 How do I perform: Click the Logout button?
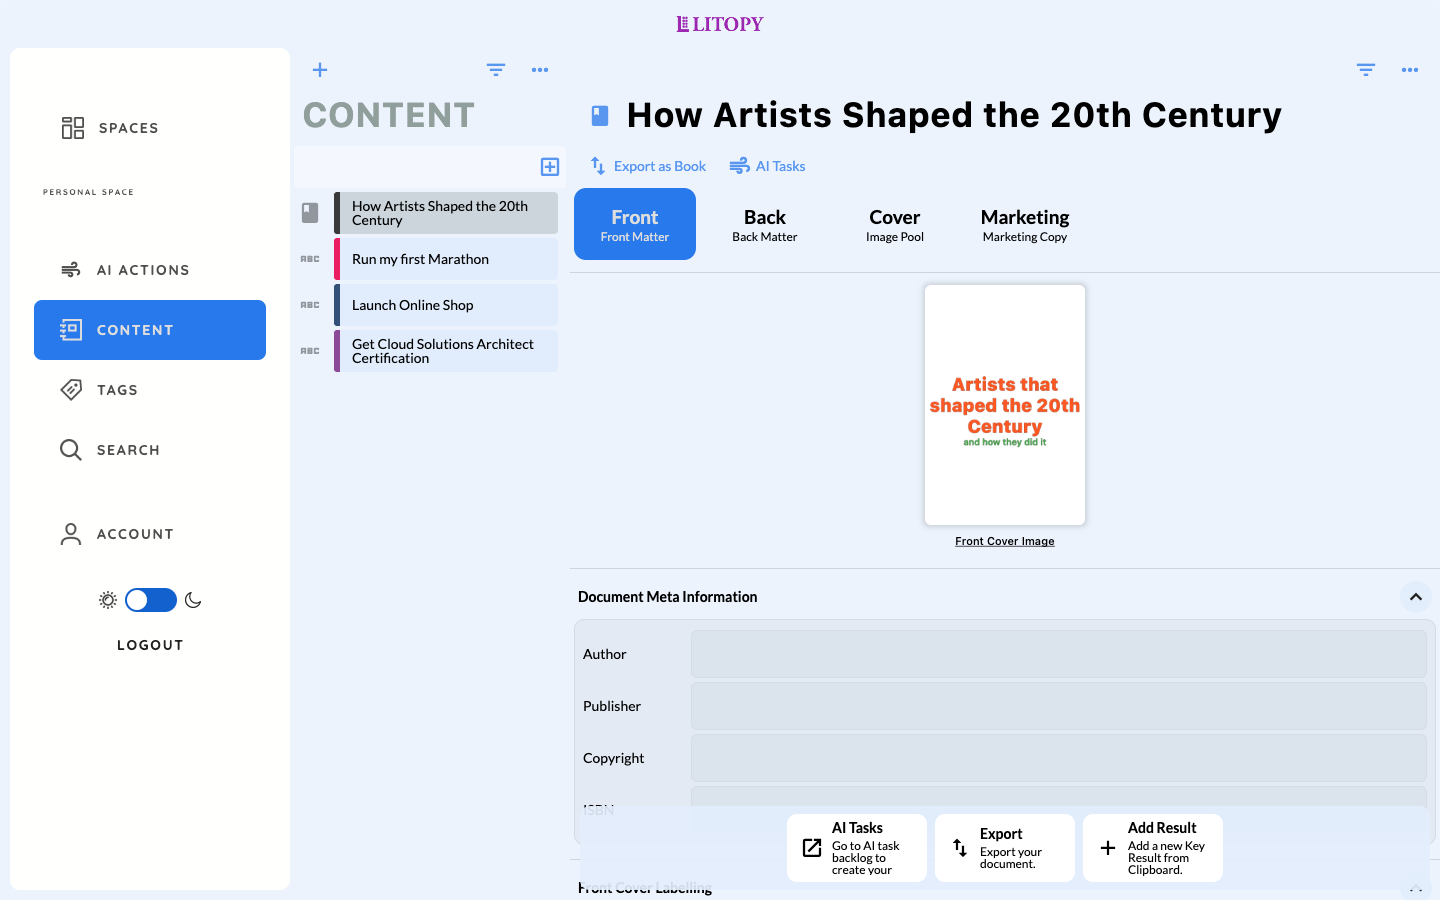coord(150,645)
